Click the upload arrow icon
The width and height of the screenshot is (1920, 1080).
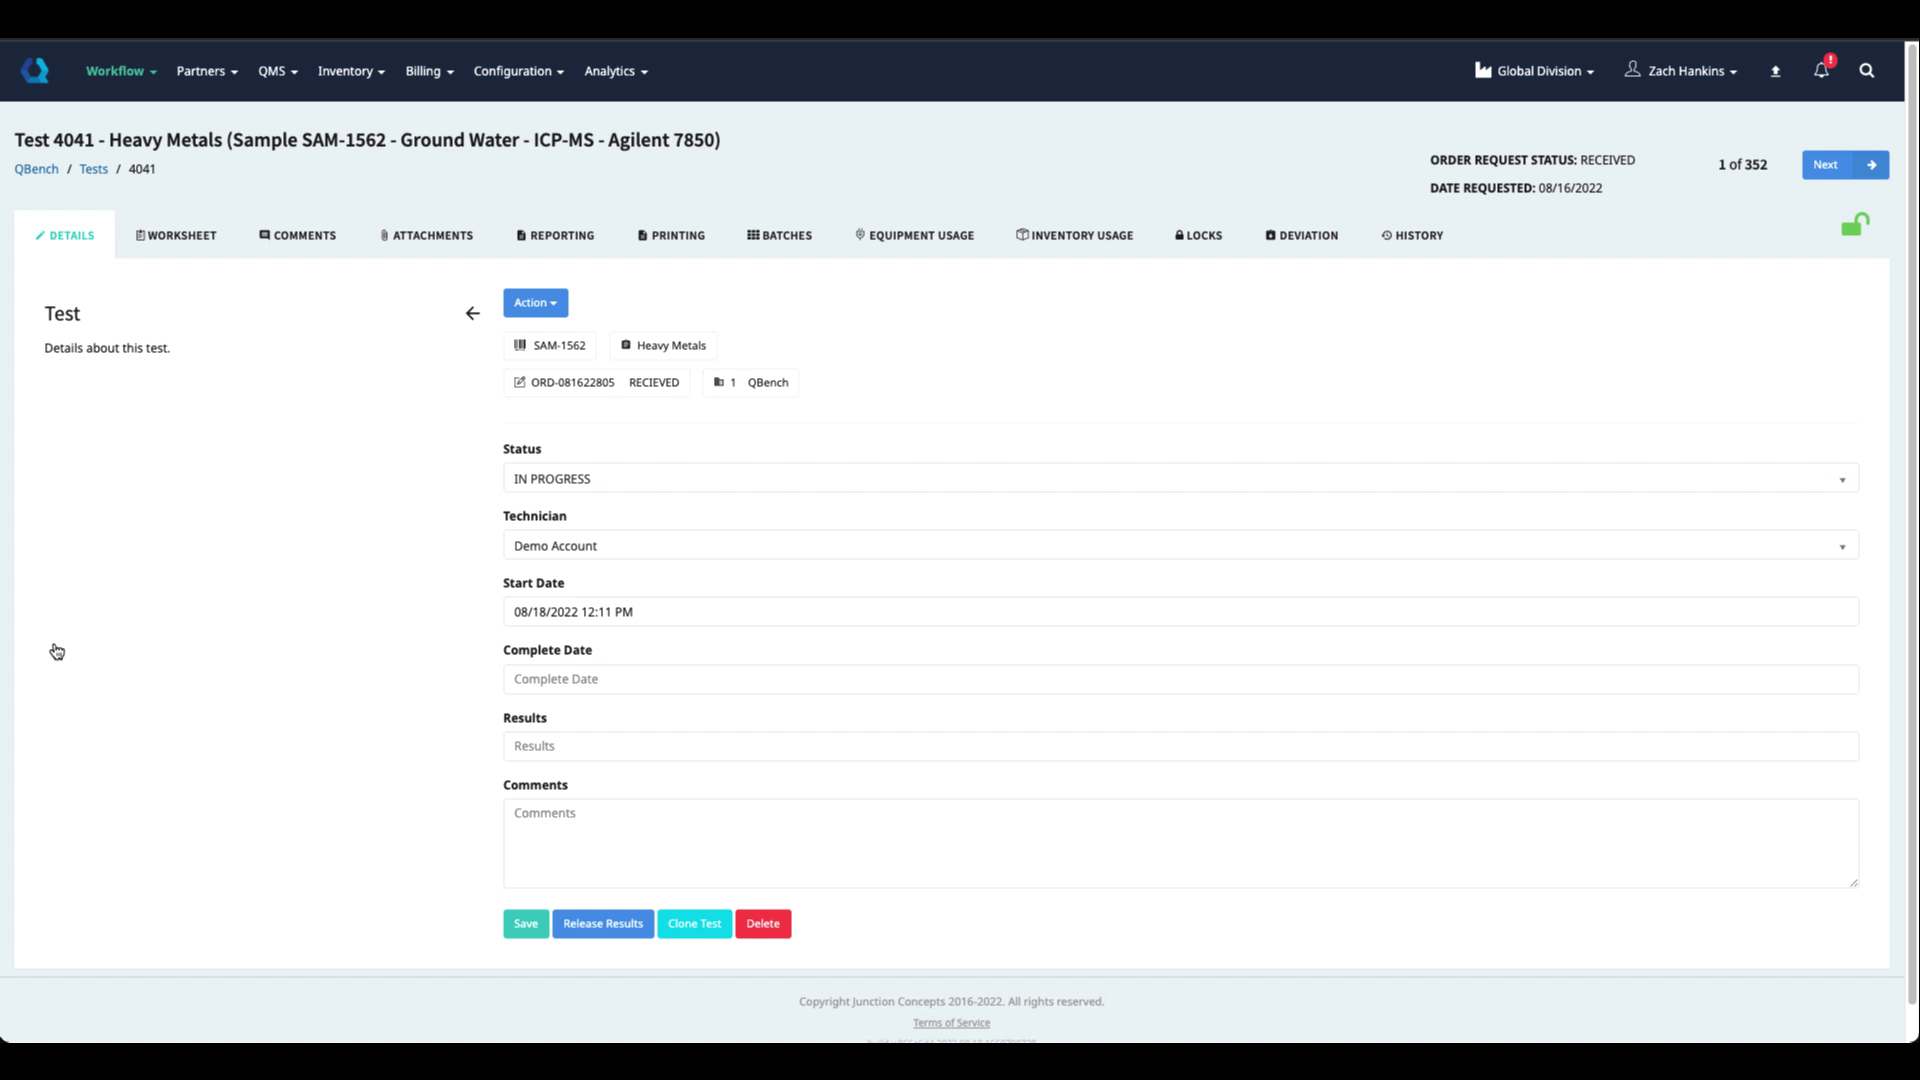[x=1775, y=71]
